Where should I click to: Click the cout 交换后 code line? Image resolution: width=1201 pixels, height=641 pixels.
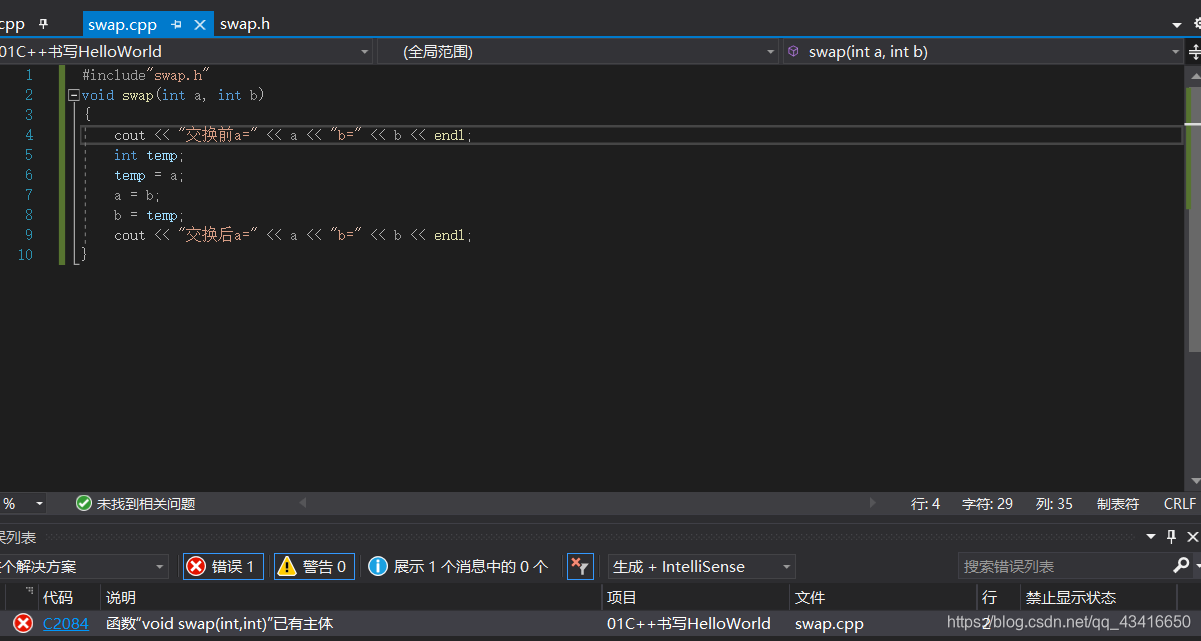[293, 235]
